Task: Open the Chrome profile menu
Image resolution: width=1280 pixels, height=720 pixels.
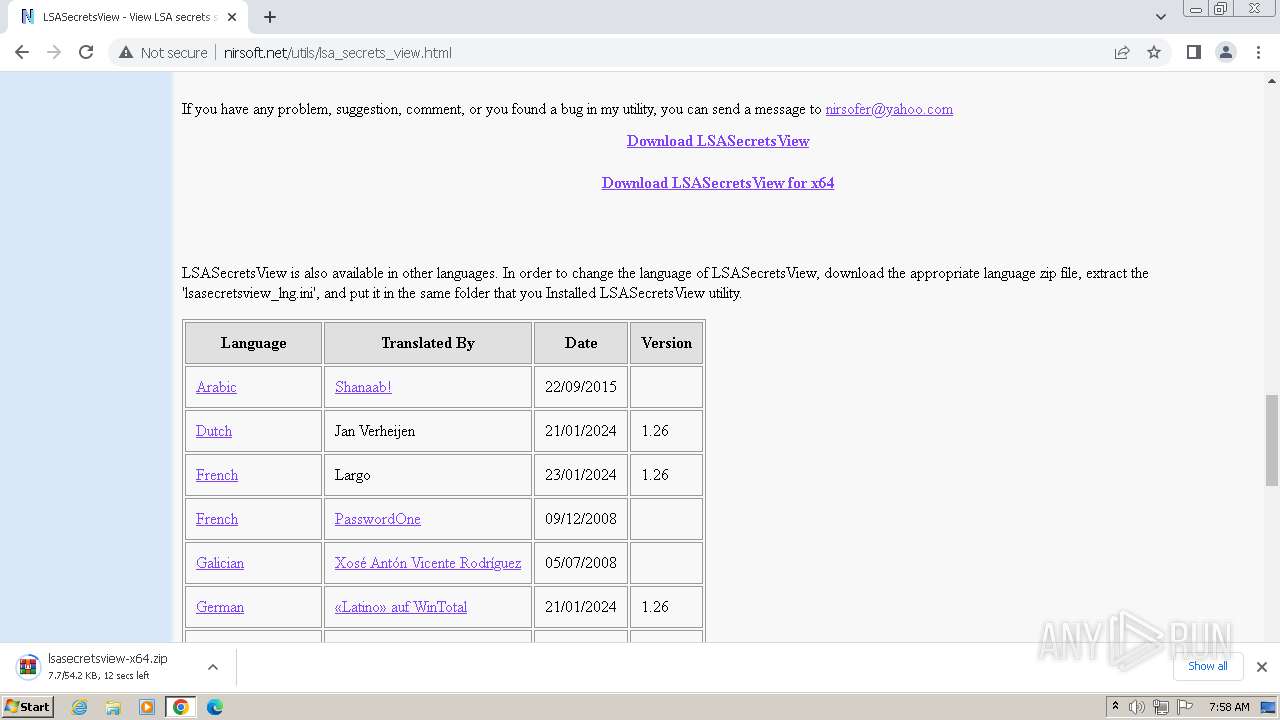Action: point(1225,52)
